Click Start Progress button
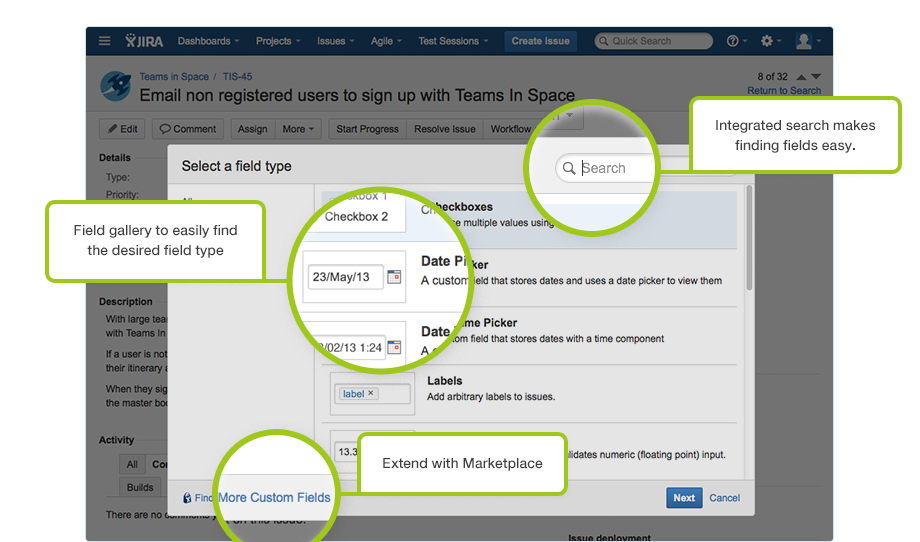Image resolution: width=920 pixels, height=542 pixels. tap(367, 129)
